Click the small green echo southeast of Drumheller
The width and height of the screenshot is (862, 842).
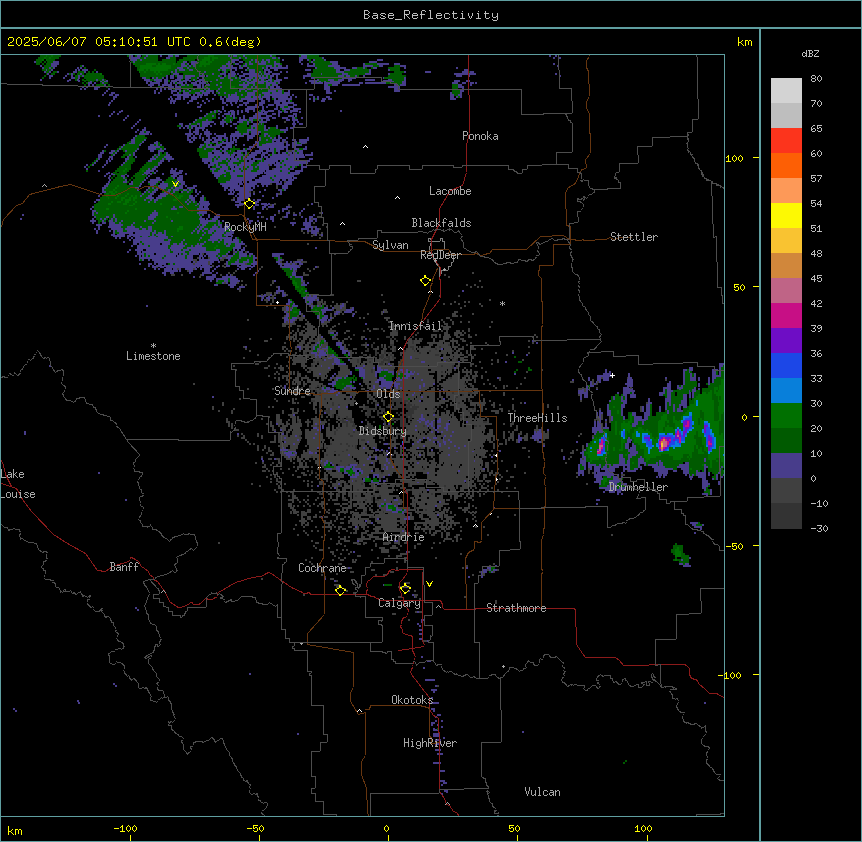[x=681, y=554]
